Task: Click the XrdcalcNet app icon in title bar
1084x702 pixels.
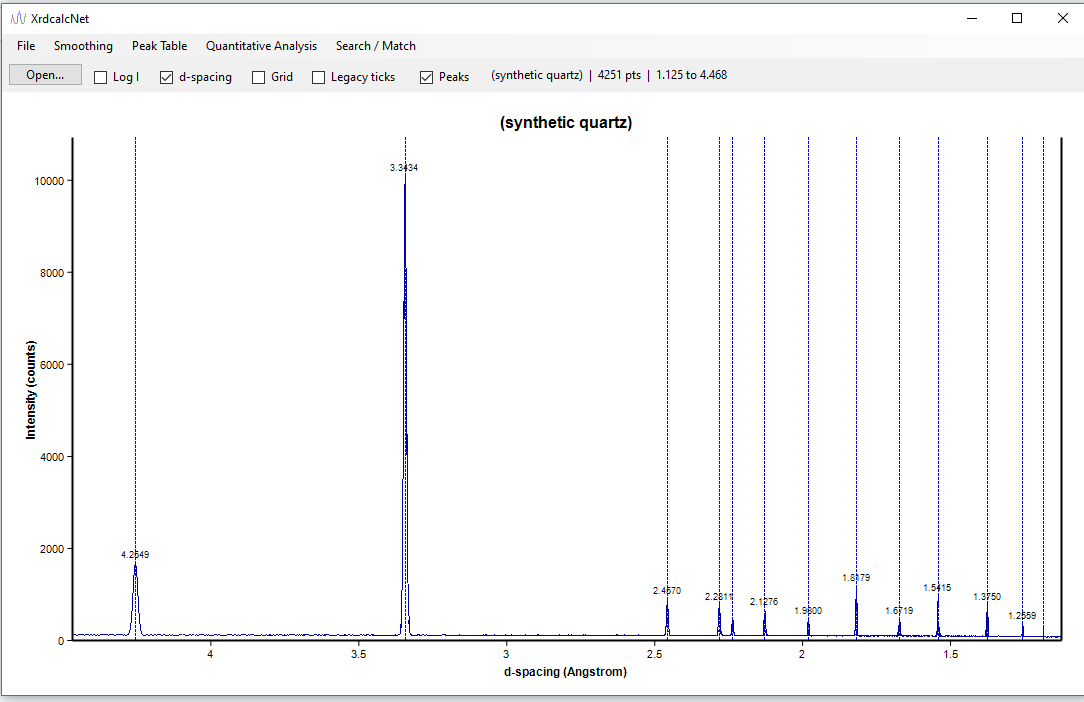Action: pyautogui.click(x=19, y=19)
